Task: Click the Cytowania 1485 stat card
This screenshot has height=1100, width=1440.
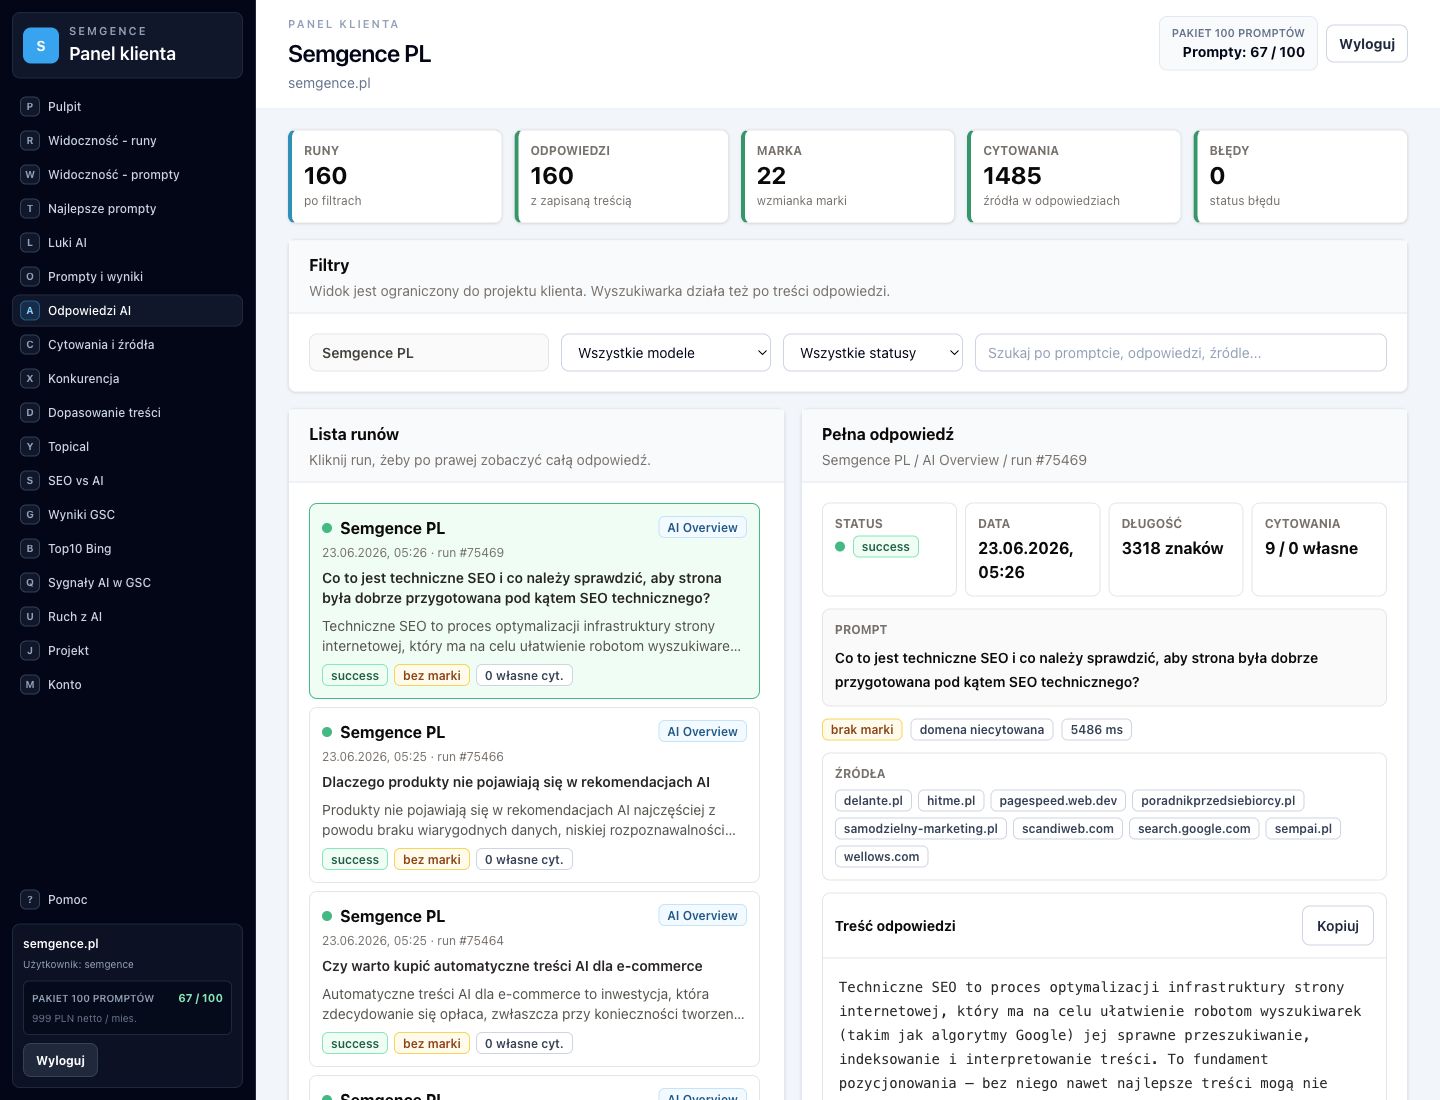Action: [x=1074, y=176]
